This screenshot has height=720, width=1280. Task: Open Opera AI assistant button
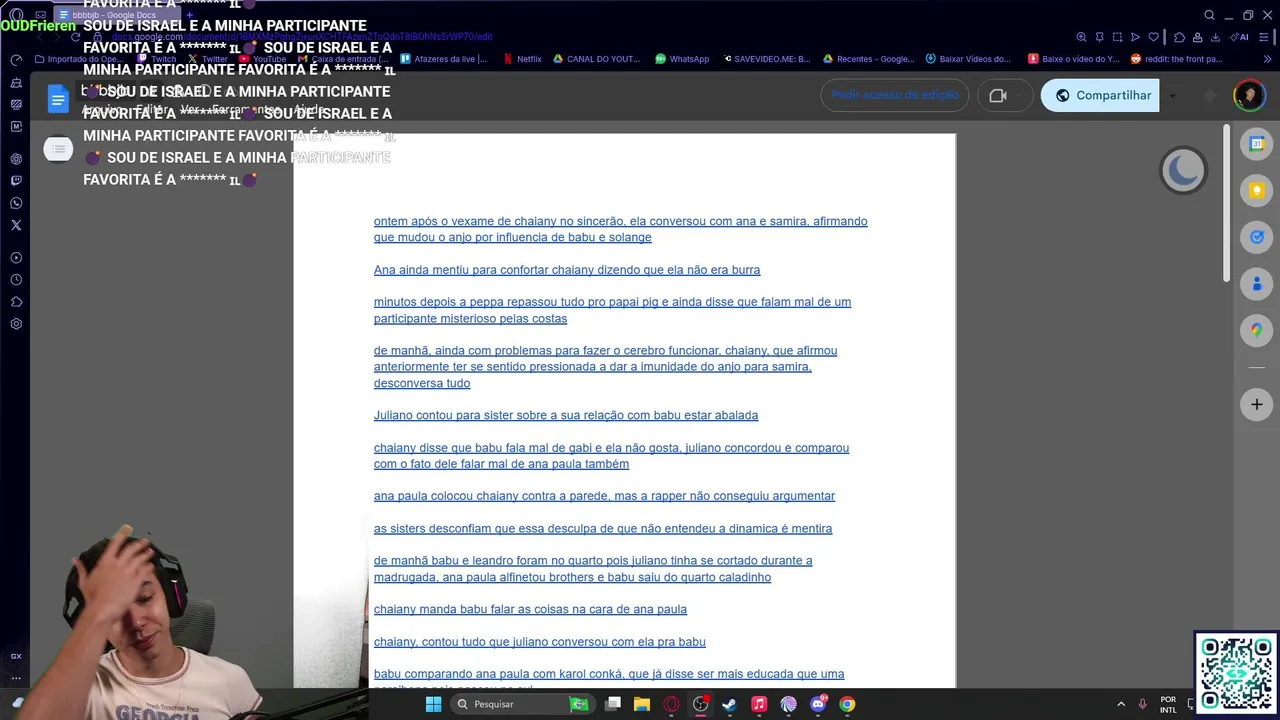click(x=1241, y=37)
